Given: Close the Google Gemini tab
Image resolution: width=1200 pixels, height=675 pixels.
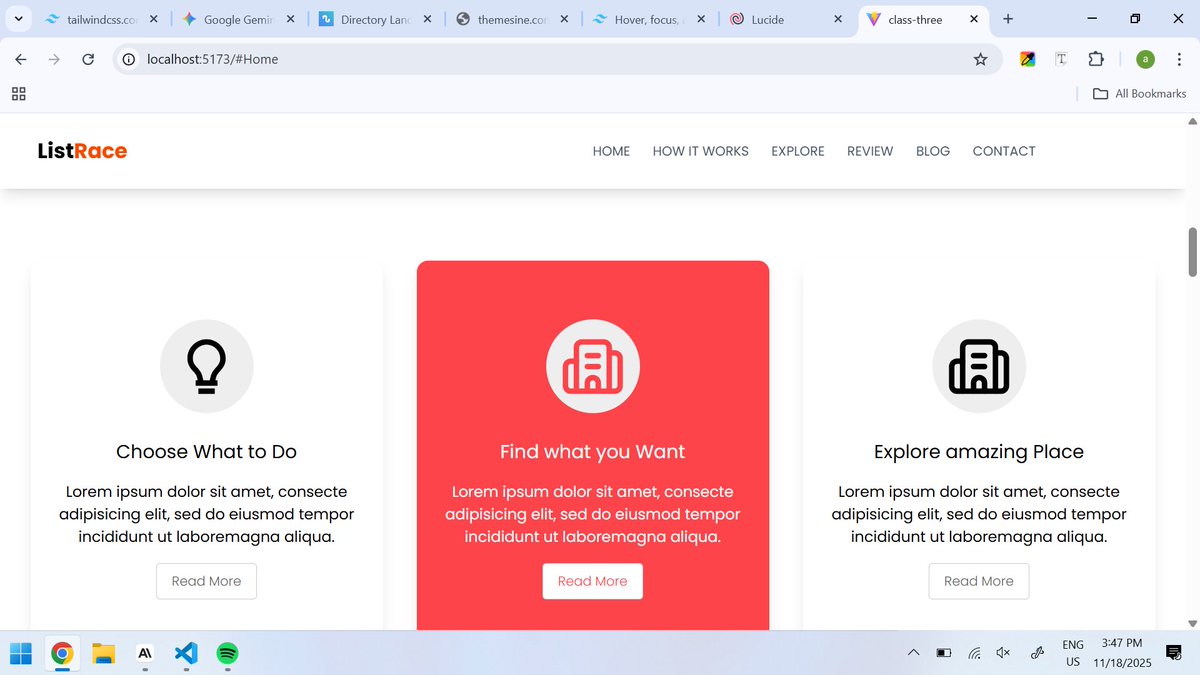Looking at the screenshot, I should pos(290,19).
